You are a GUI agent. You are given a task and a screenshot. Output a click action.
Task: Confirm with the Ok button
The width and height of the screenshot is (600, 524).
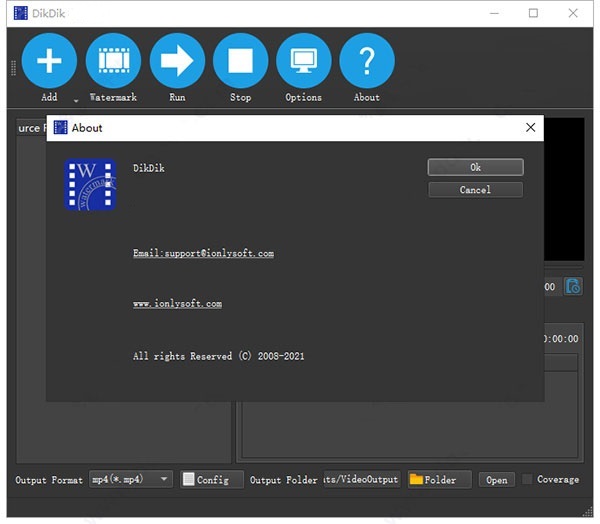(476, 167)
